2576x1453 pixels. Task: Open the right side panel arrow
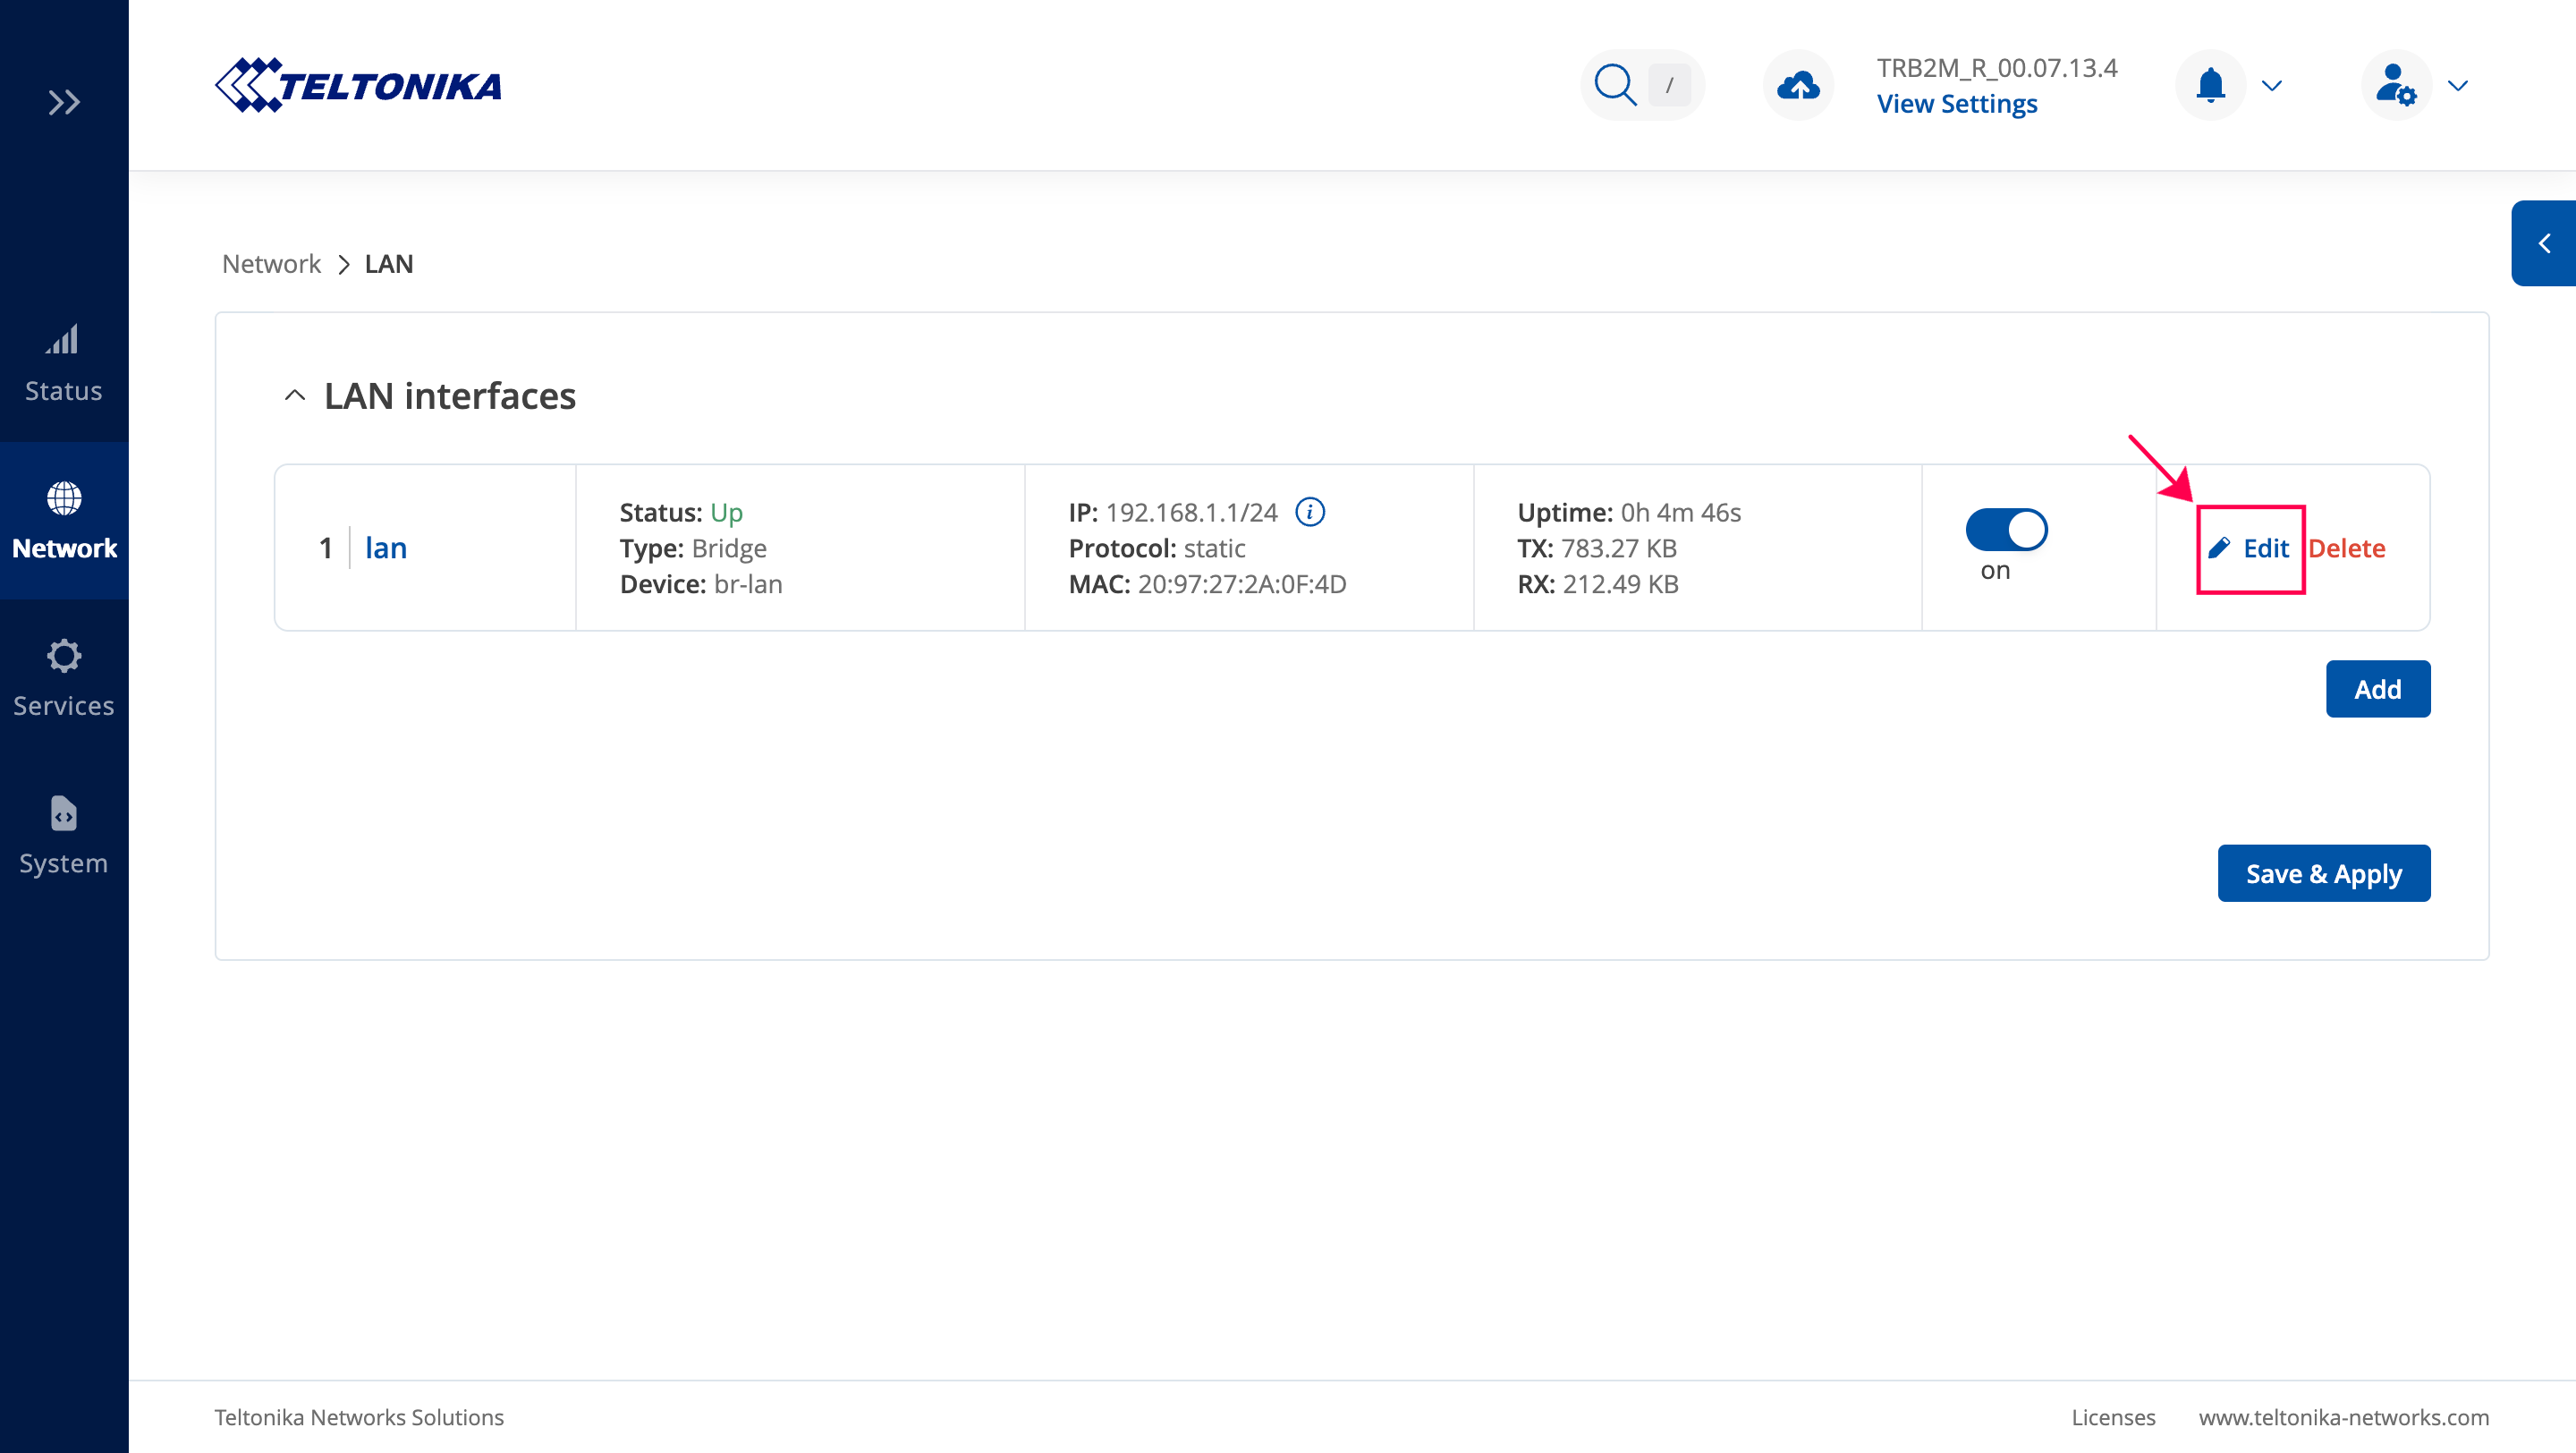pos(2544,243)
